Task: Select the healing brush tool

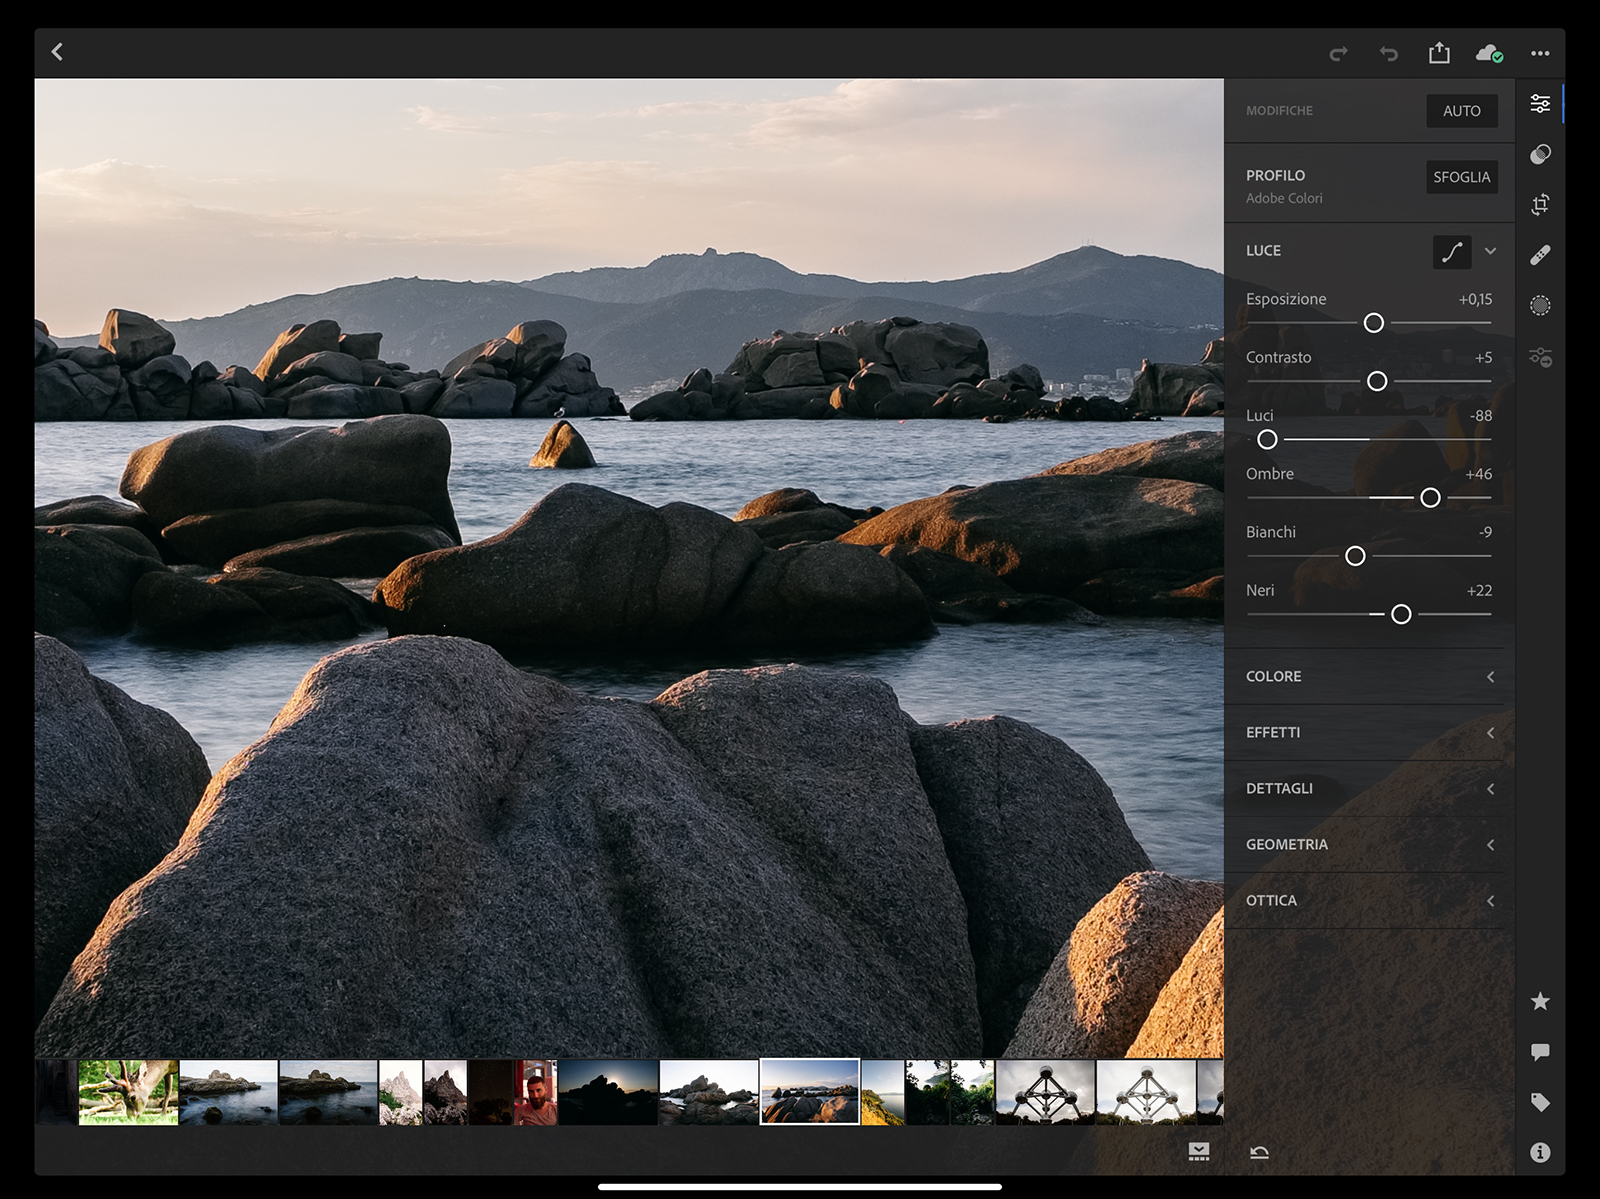Action: [x=1540, y=255]
